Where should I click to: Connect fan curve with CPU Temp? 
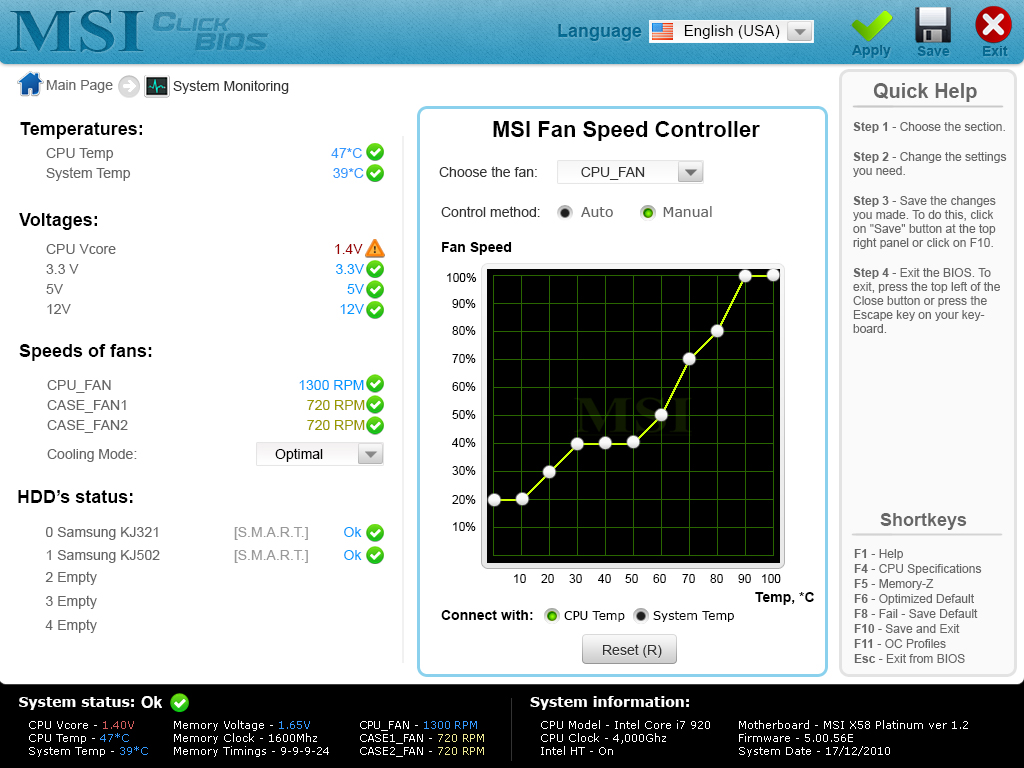pyautogui.click(x=552, y=616)
